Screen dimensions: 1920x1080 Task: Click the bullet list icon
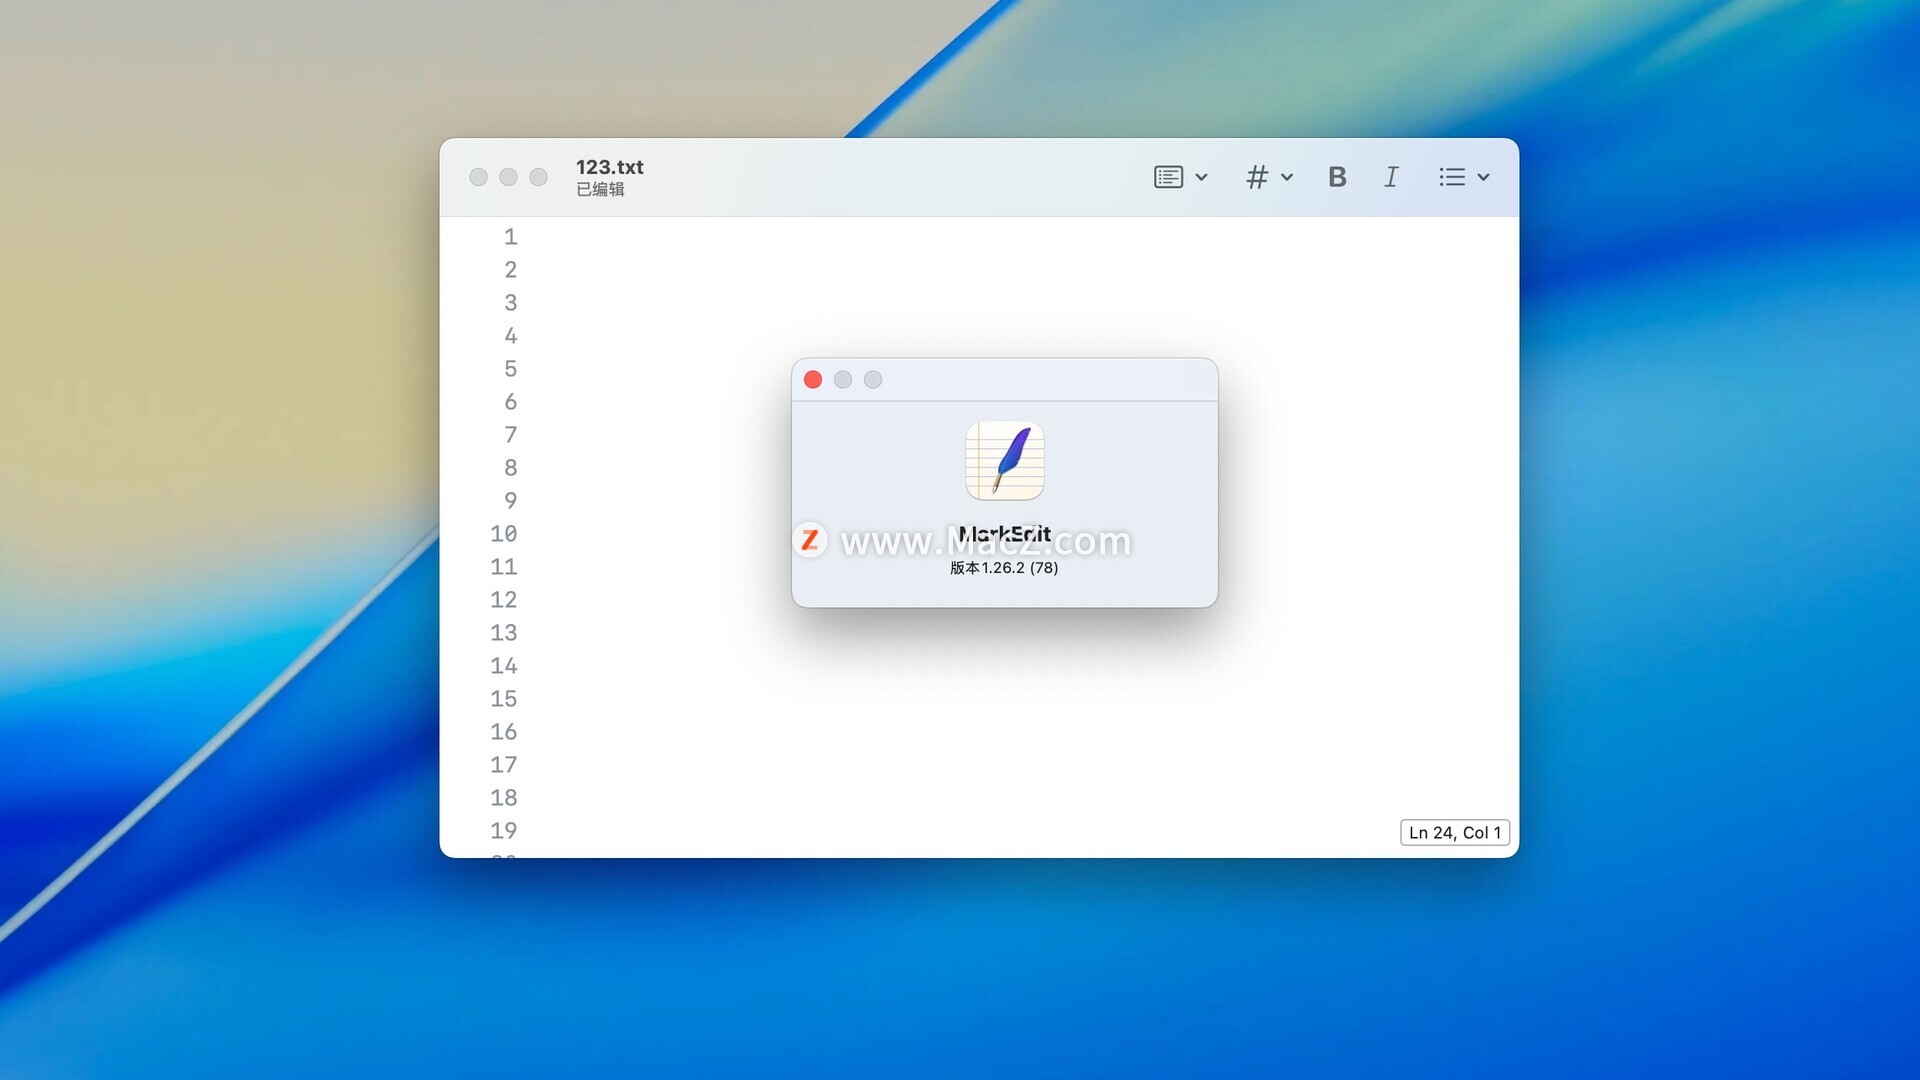coord(1452,177)
